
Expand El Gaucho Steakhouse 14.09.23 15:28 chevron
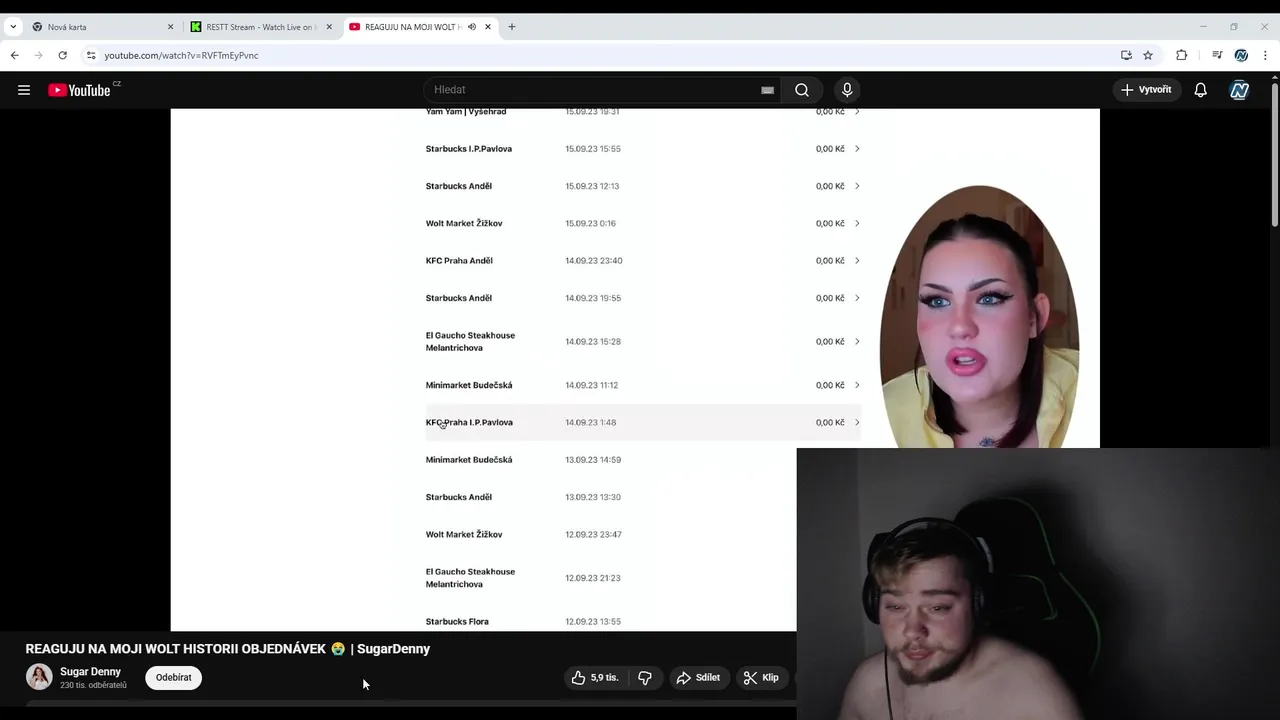[857, 342]
